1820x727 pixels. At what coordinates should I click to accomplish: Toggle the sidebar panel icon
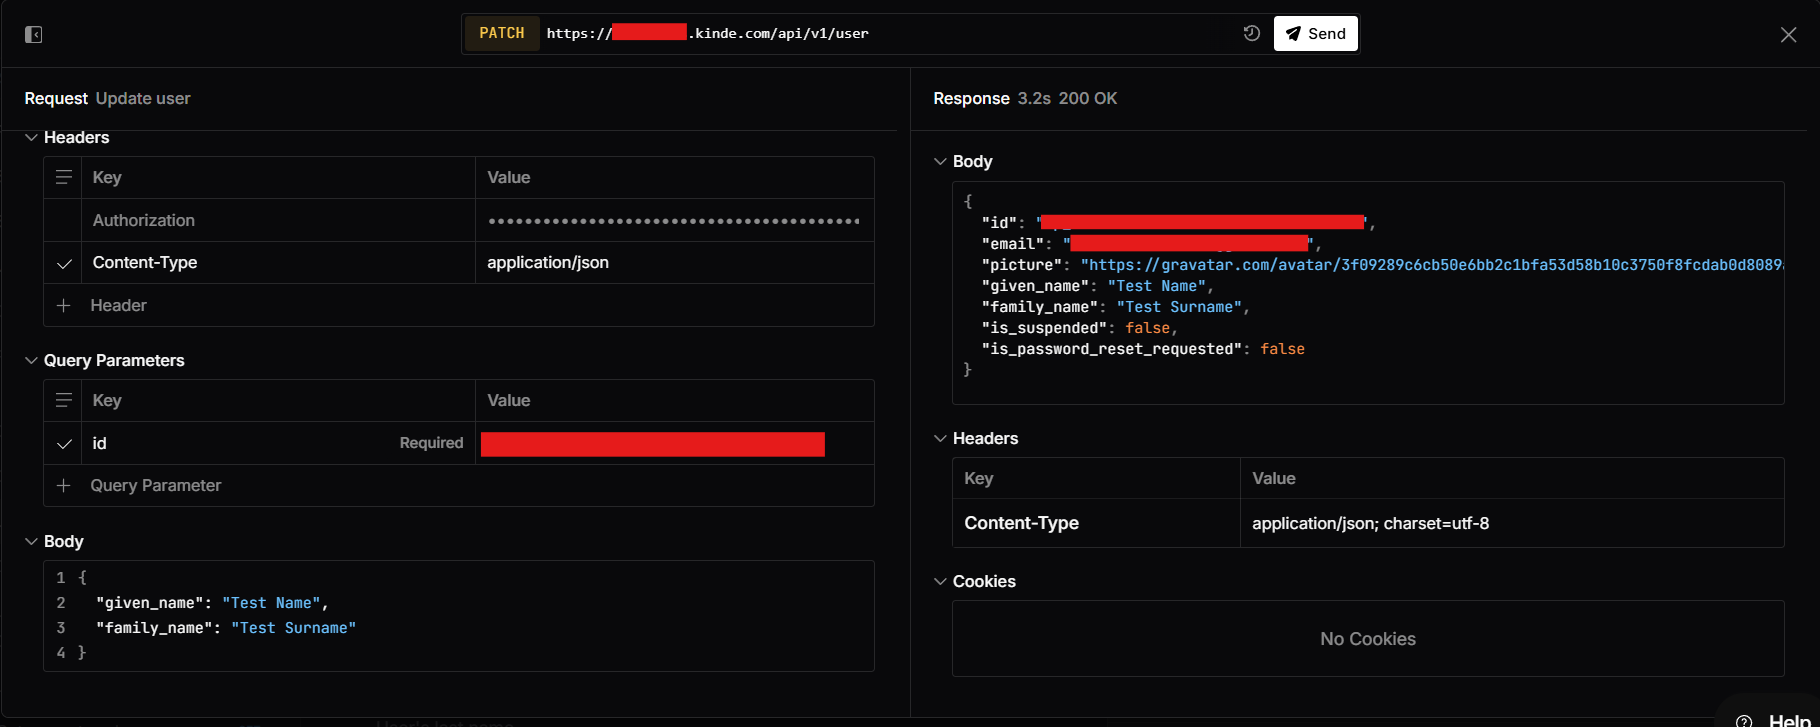pos(33,35)
